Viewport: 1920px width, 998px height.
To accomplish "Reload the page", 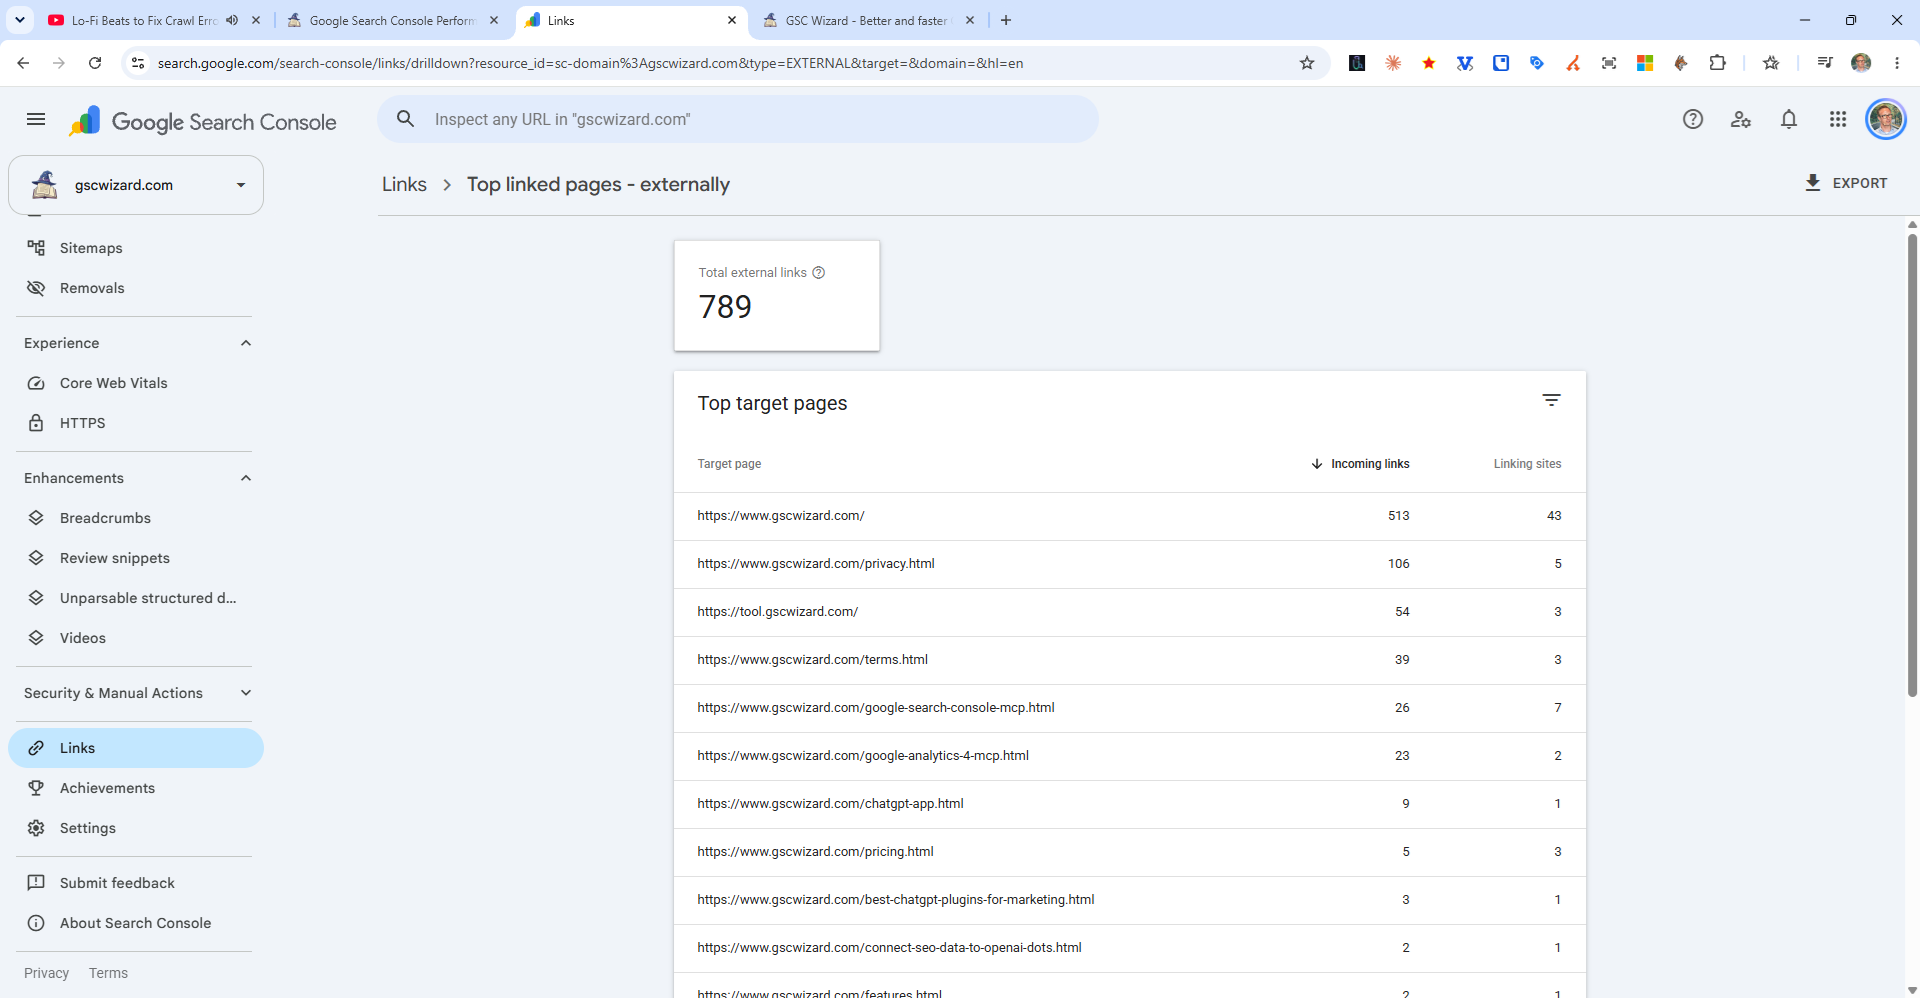I will [x=95, y=63].
